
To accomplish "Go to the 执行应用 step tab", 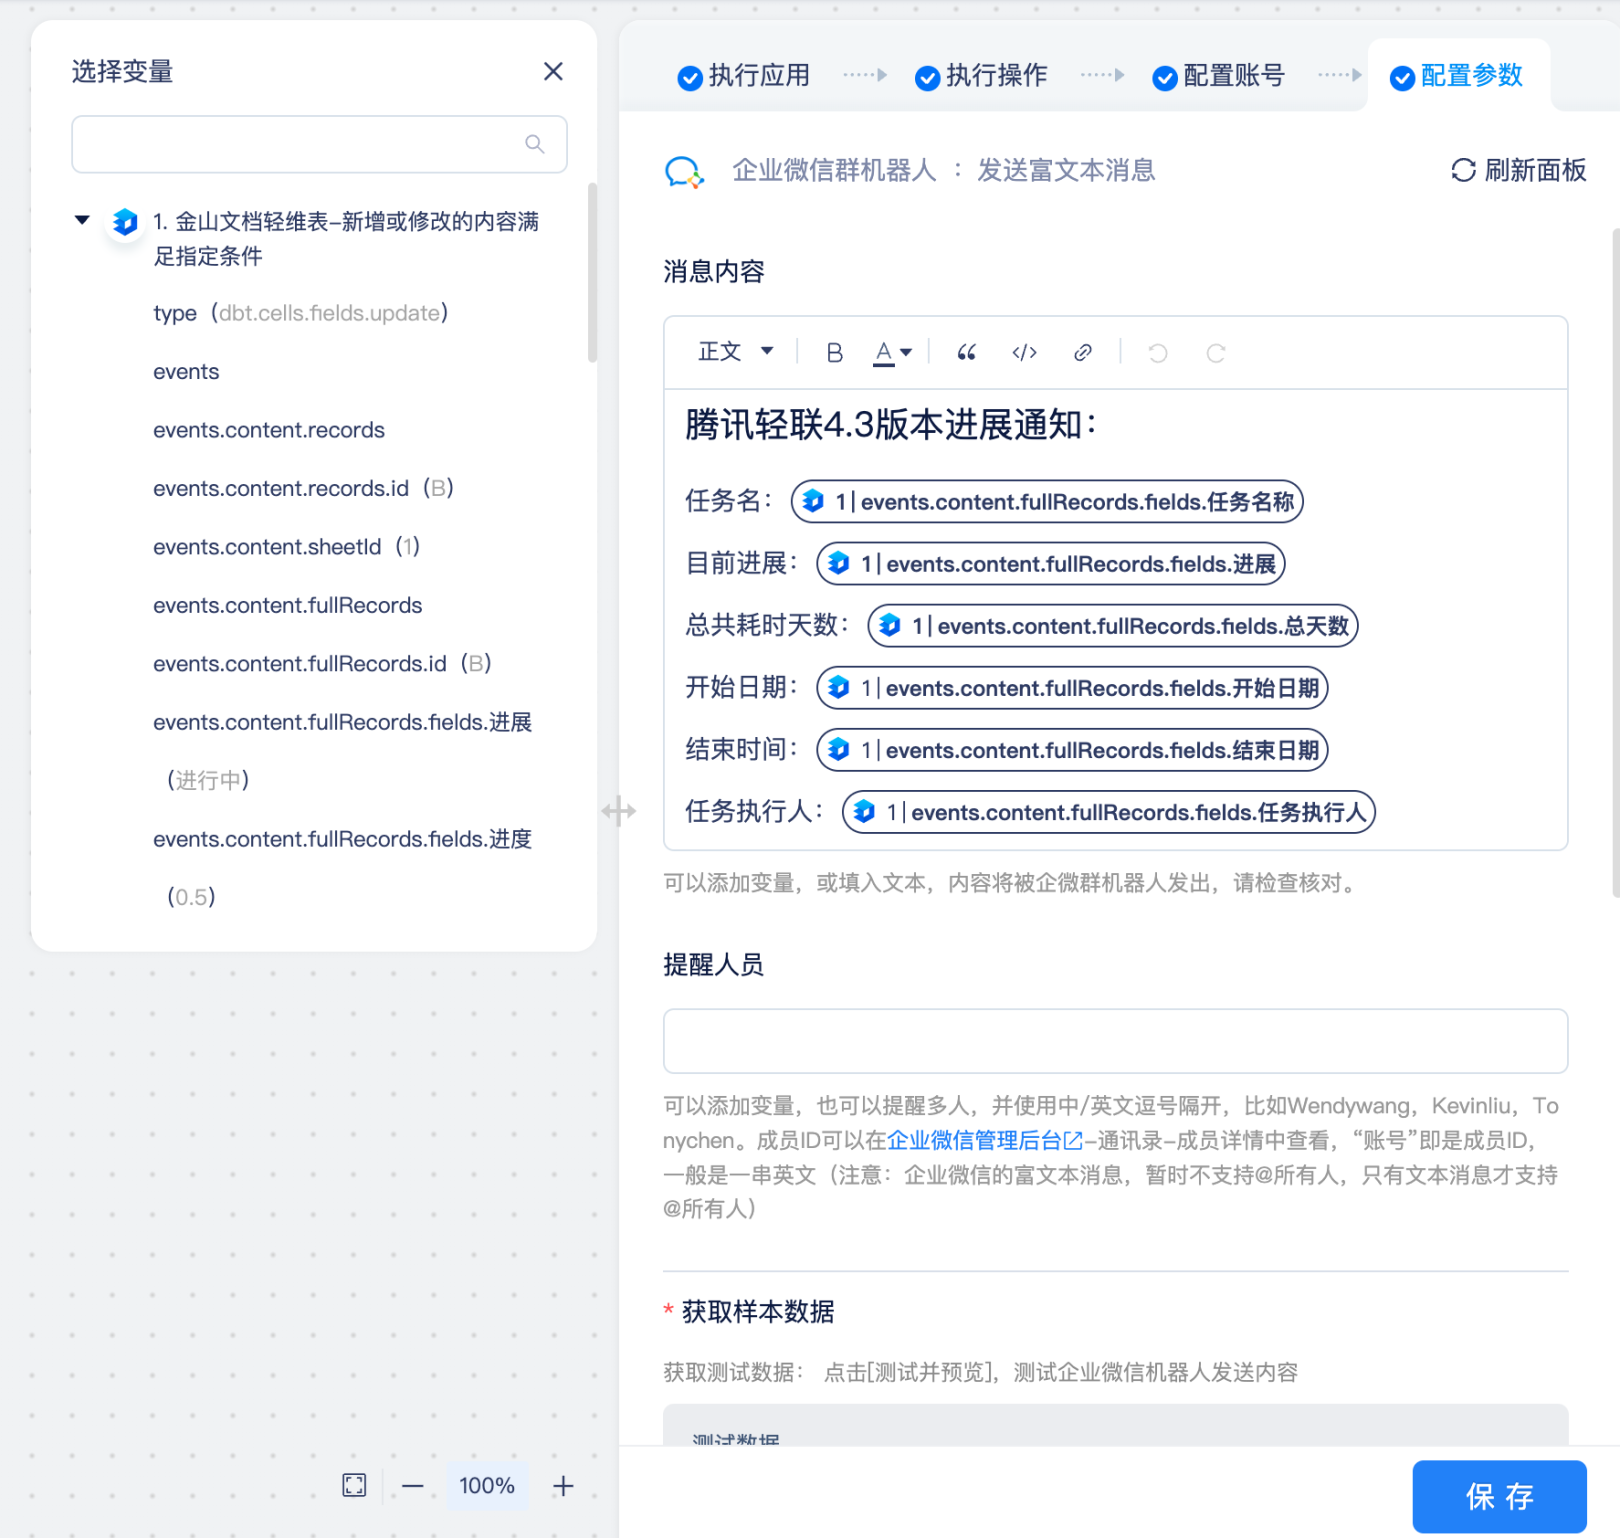I will pos(744,76).
